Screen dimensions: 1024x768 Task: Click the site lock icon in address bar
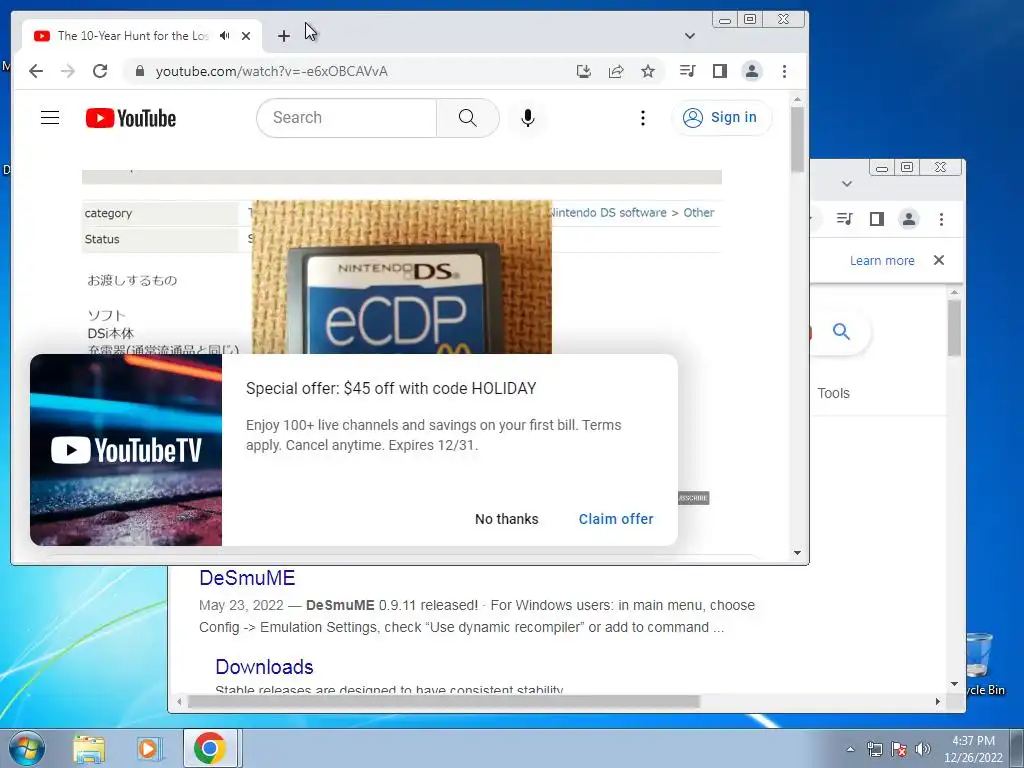[139, 71]
